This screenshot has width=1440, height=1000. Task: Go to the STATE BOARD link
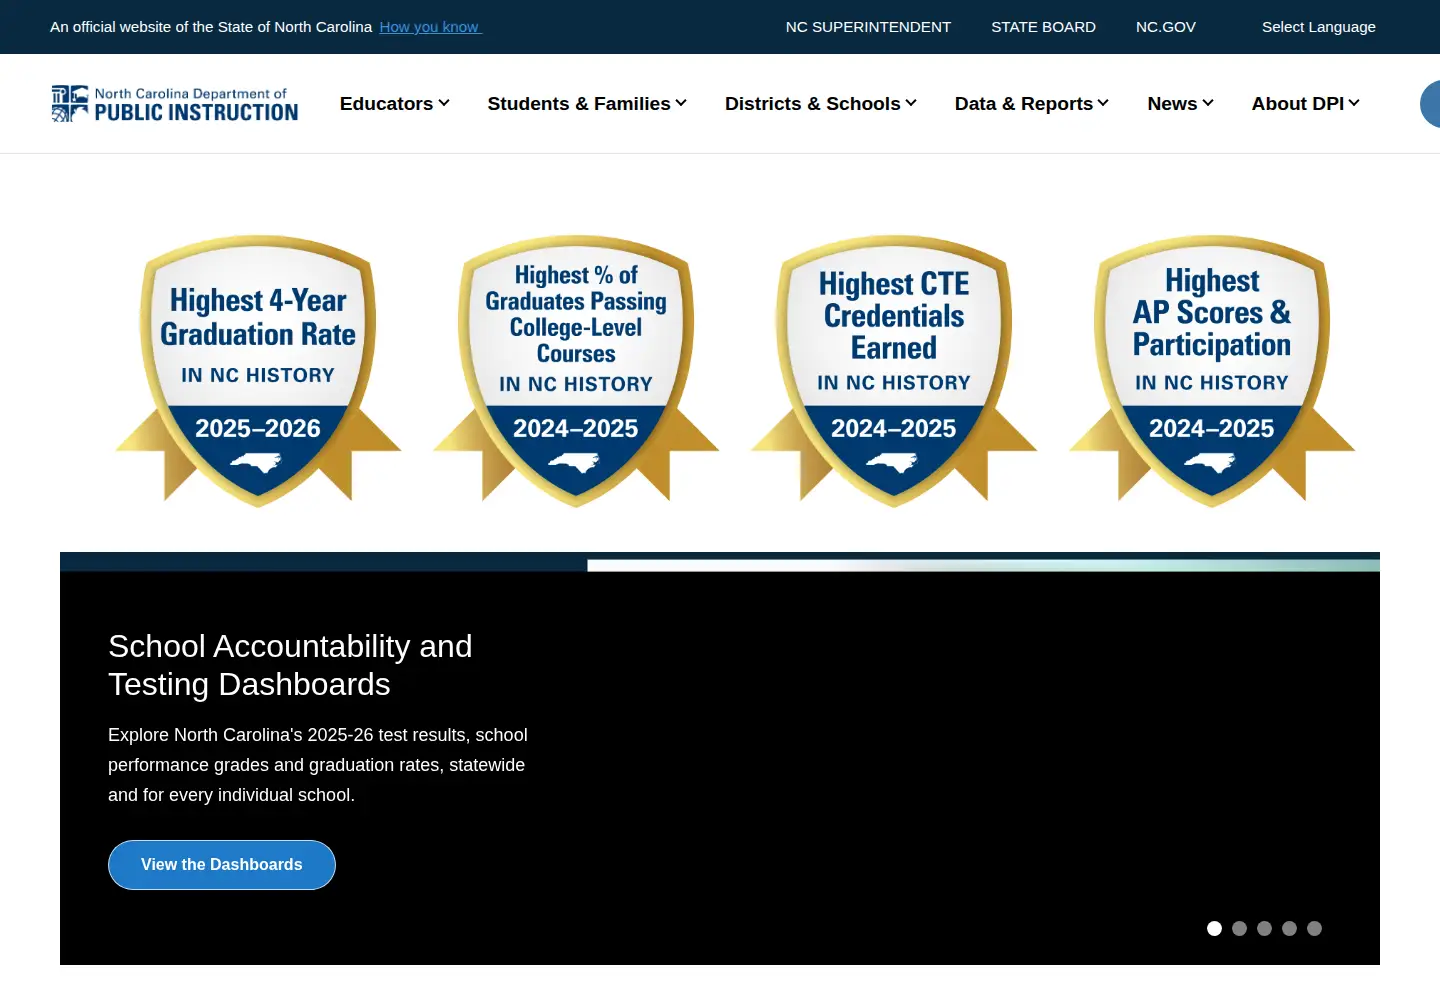click(x=1043, y=27)
